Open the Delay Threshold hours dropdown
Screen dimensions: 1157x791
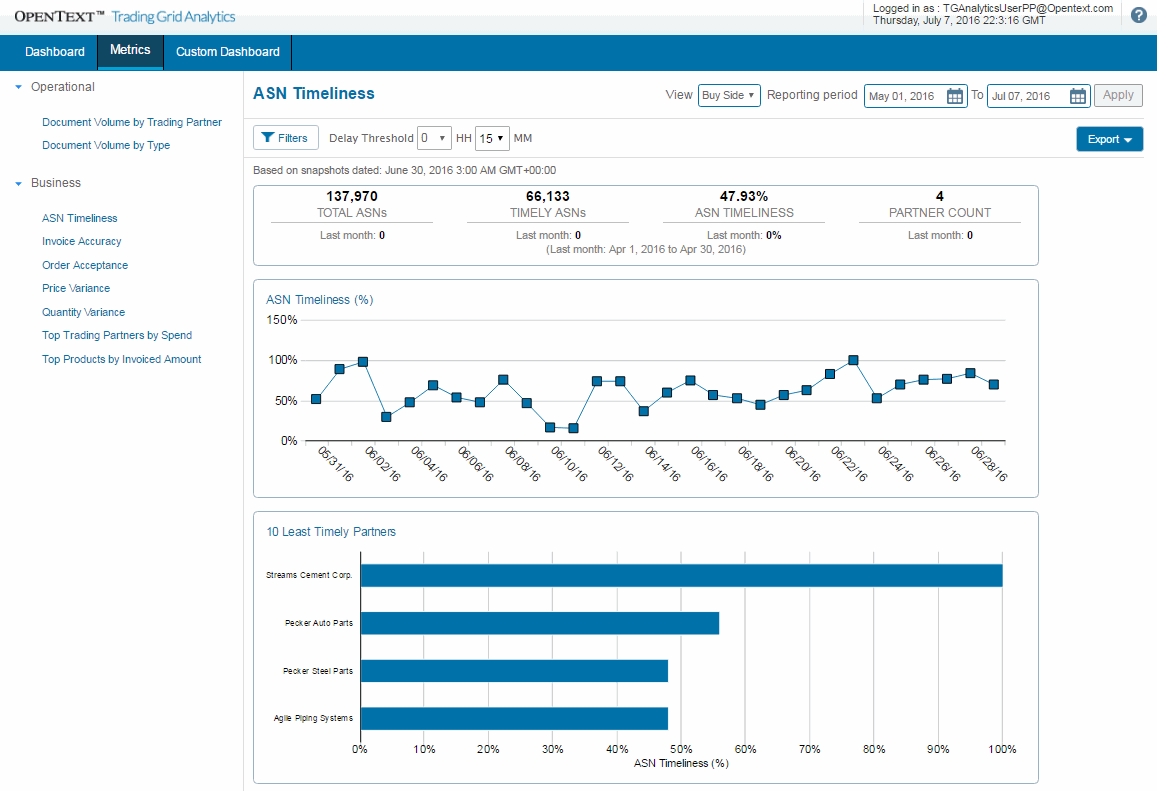click(434, 138)
